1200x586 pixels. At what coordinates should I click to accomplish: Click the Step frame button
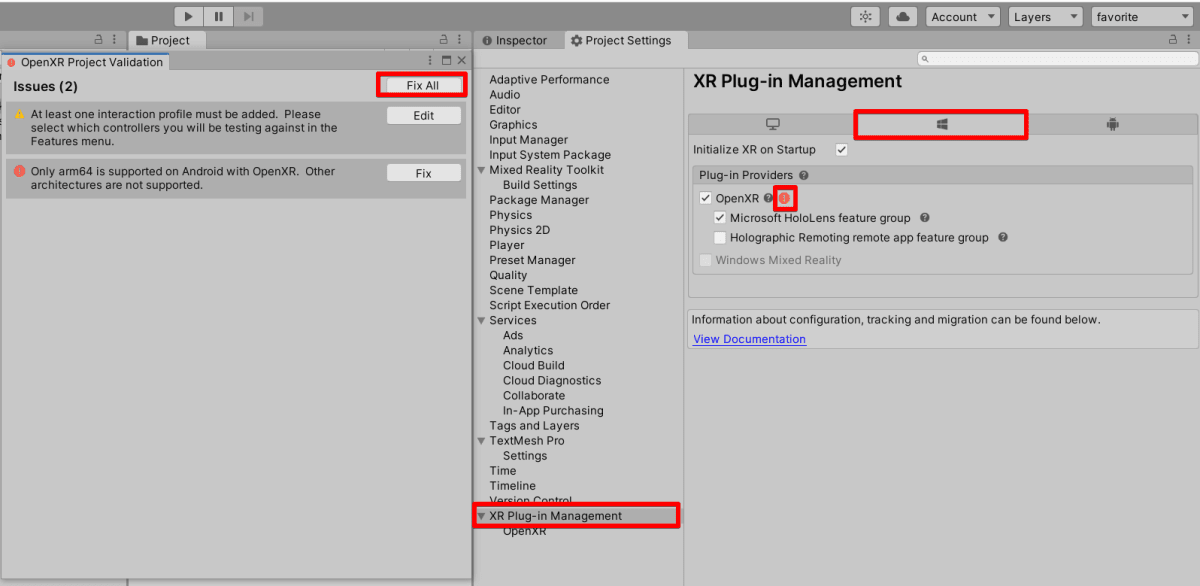click(249, 16)
